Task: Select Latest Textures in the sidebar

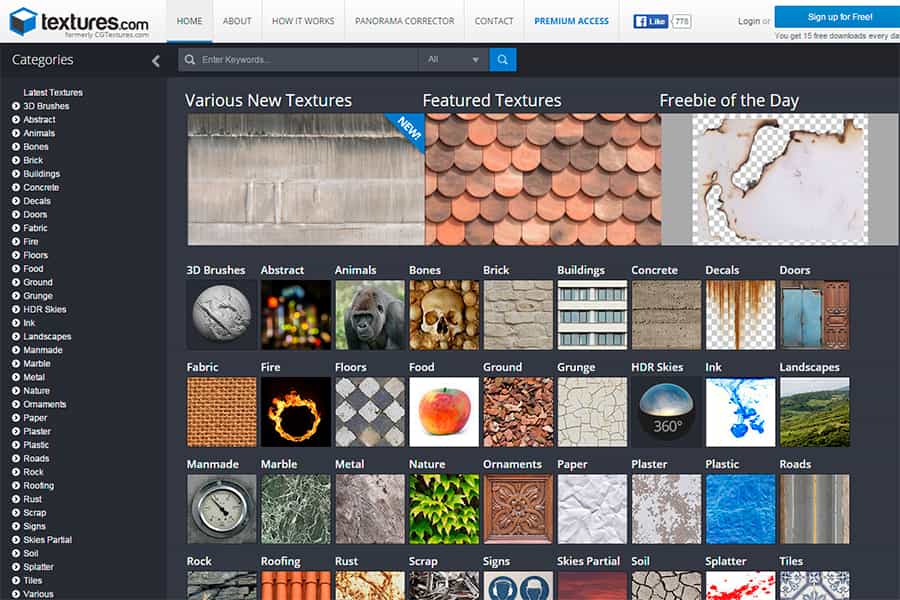Action: 53,93
